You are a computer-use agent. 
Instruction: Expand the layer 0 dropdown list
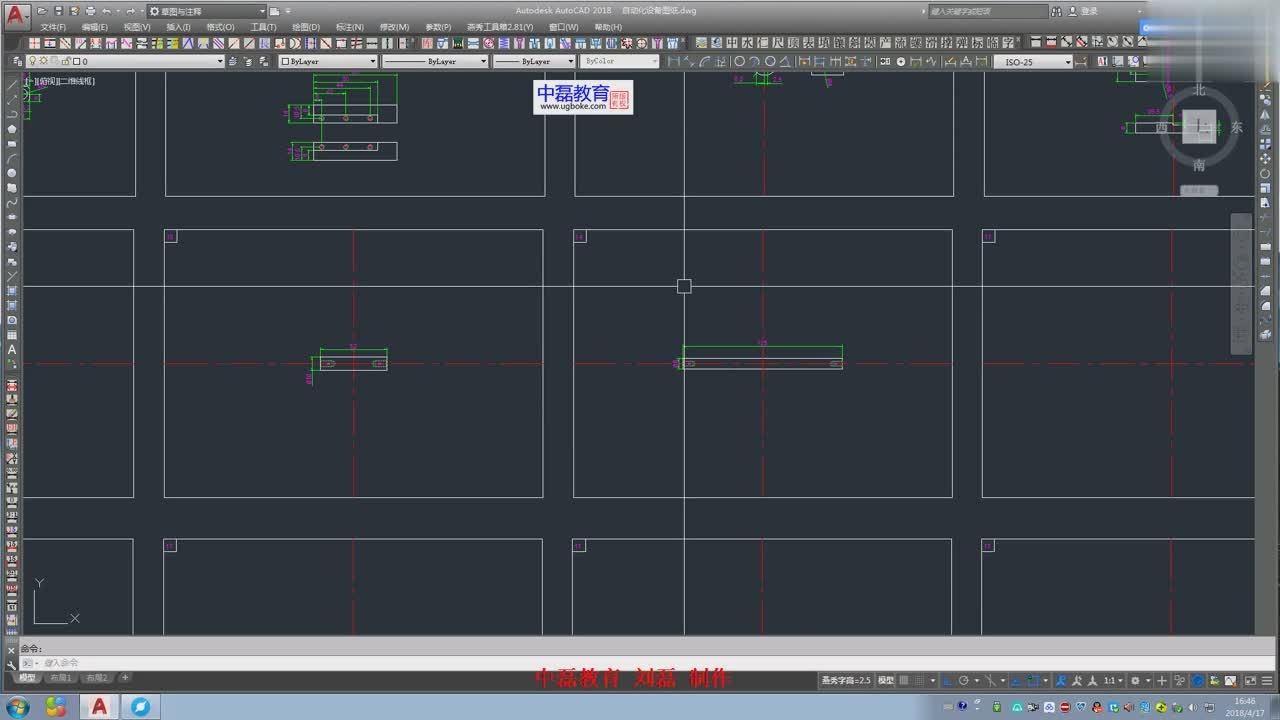click(x=220, y=61)
